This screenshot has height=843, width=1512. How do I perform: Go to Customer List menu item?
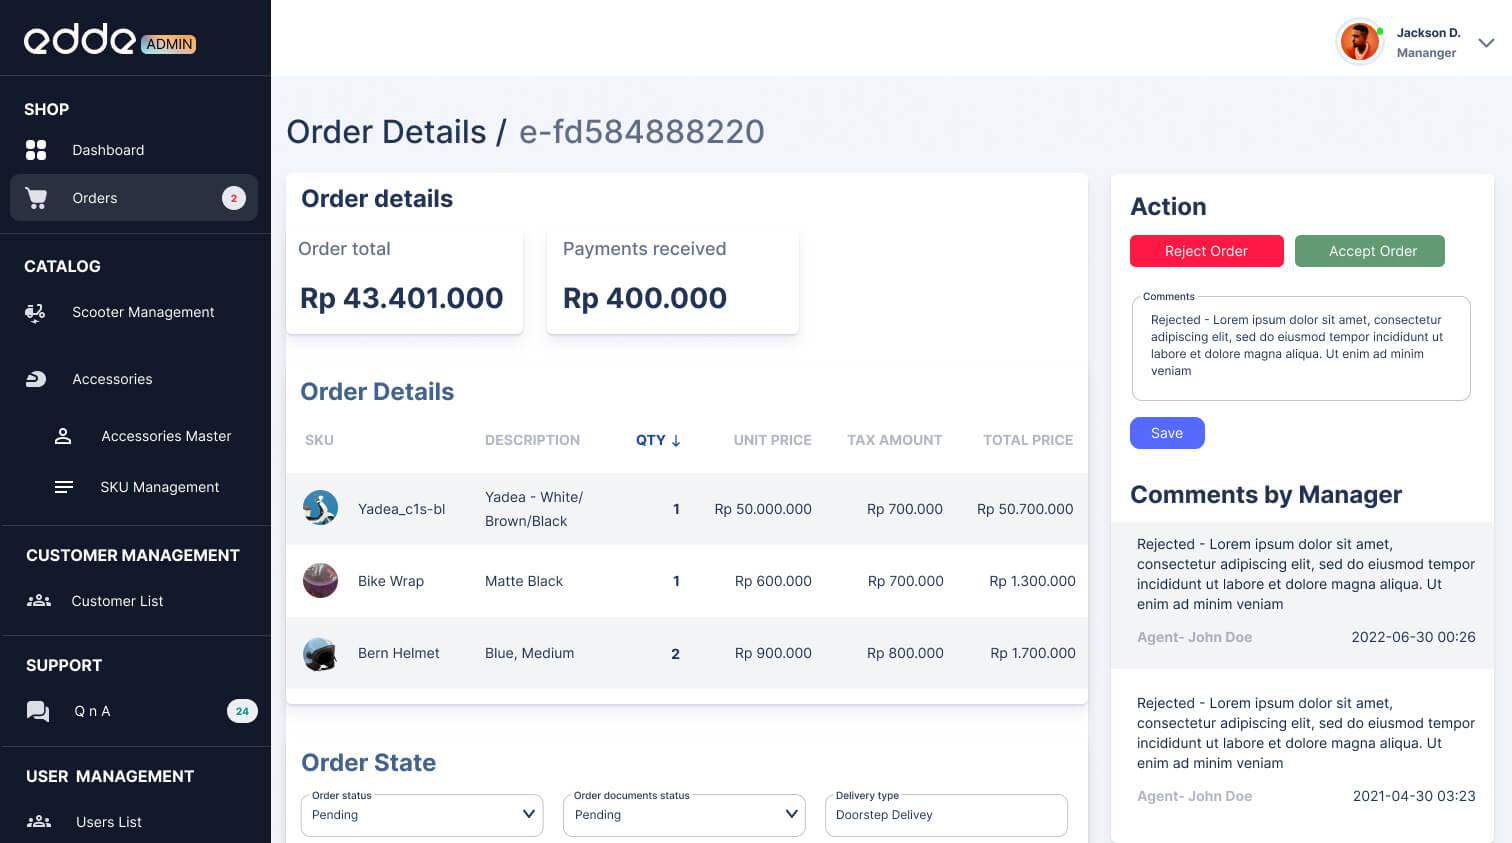(117, 601)
